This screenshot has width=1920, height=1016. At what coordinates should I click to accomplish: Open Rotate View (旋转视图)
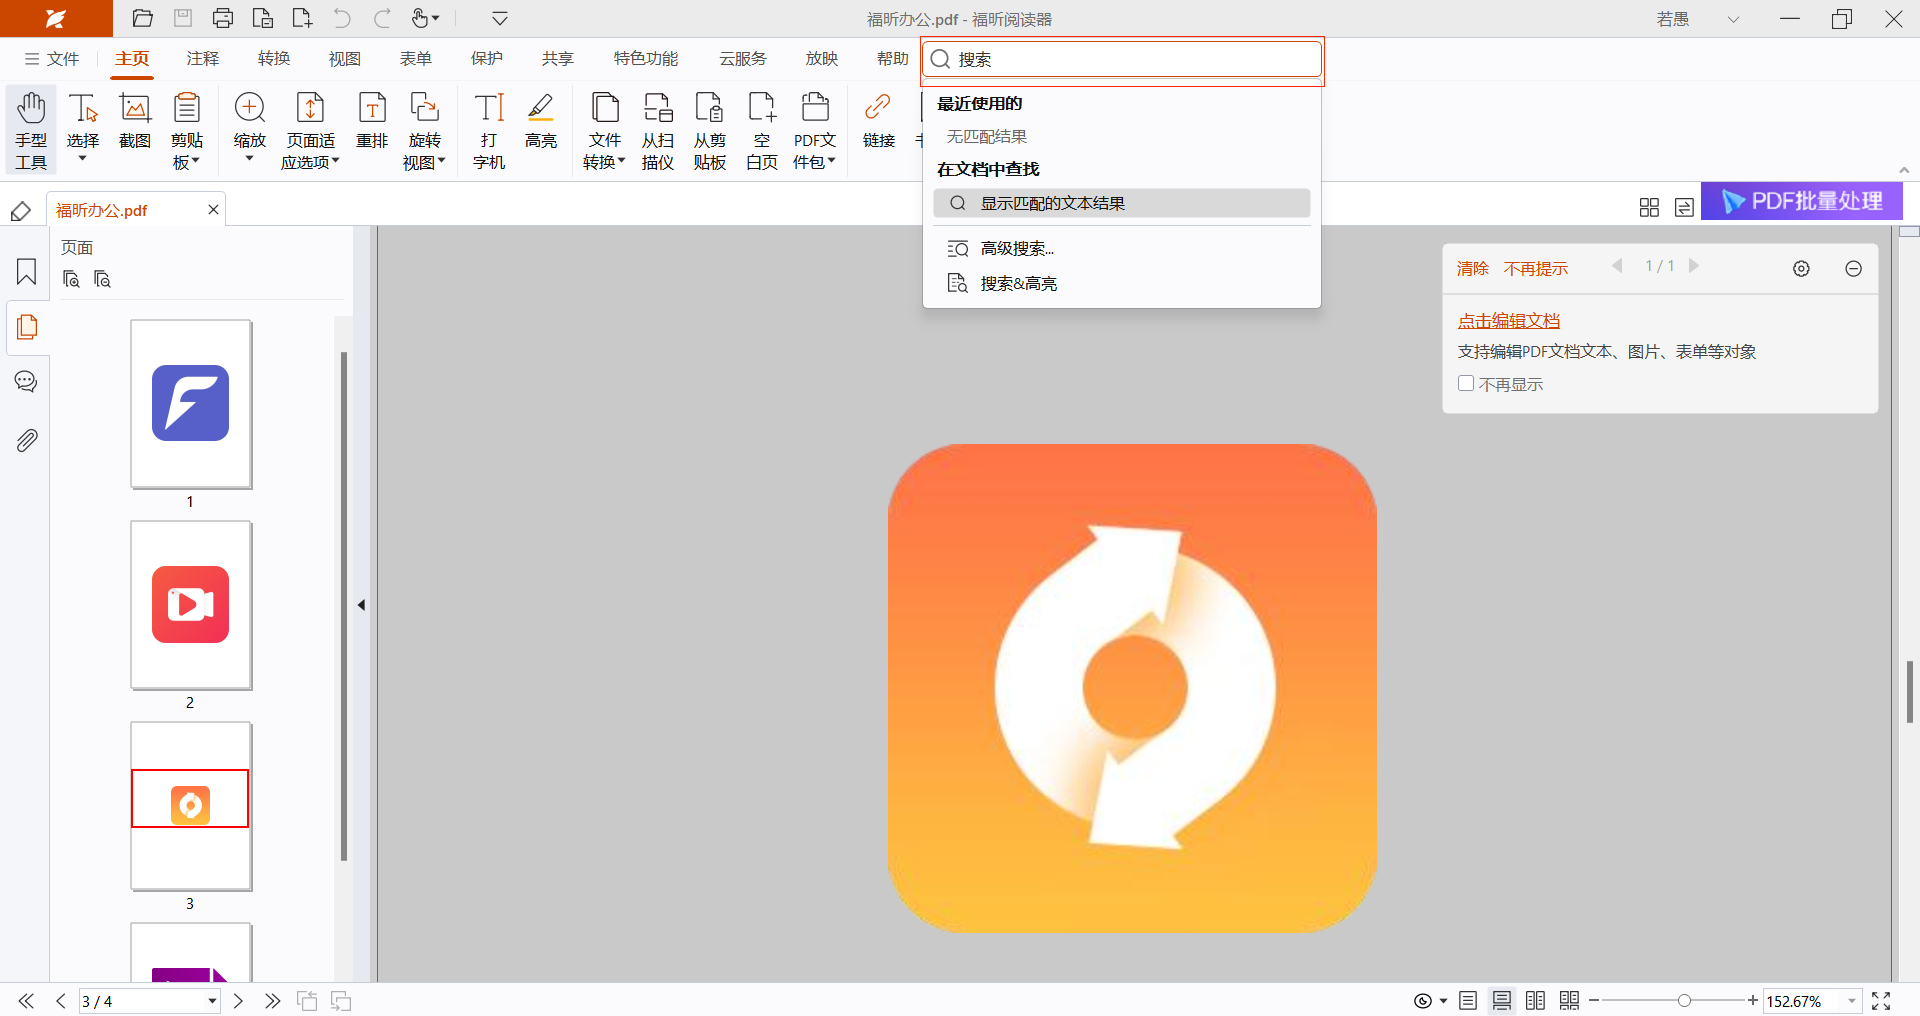pyautogui.click(x=425, y=131)
